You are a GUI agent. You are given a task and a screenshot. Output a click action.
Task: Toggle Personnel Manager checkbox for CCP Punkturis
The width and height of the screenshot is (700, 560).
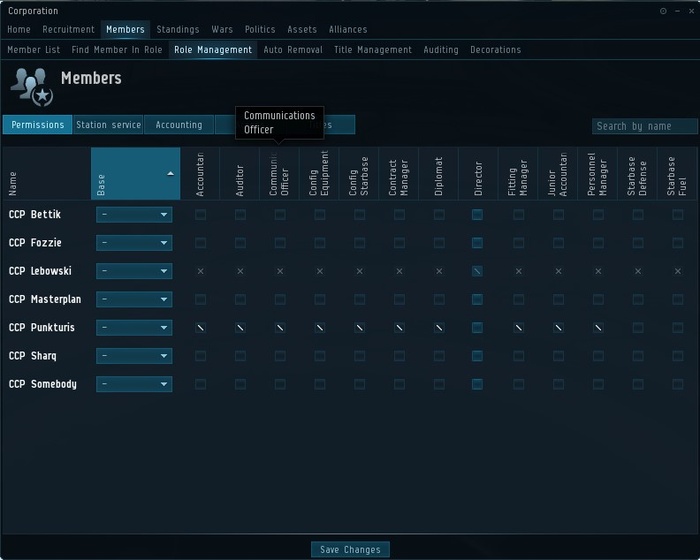click(598, 328)
